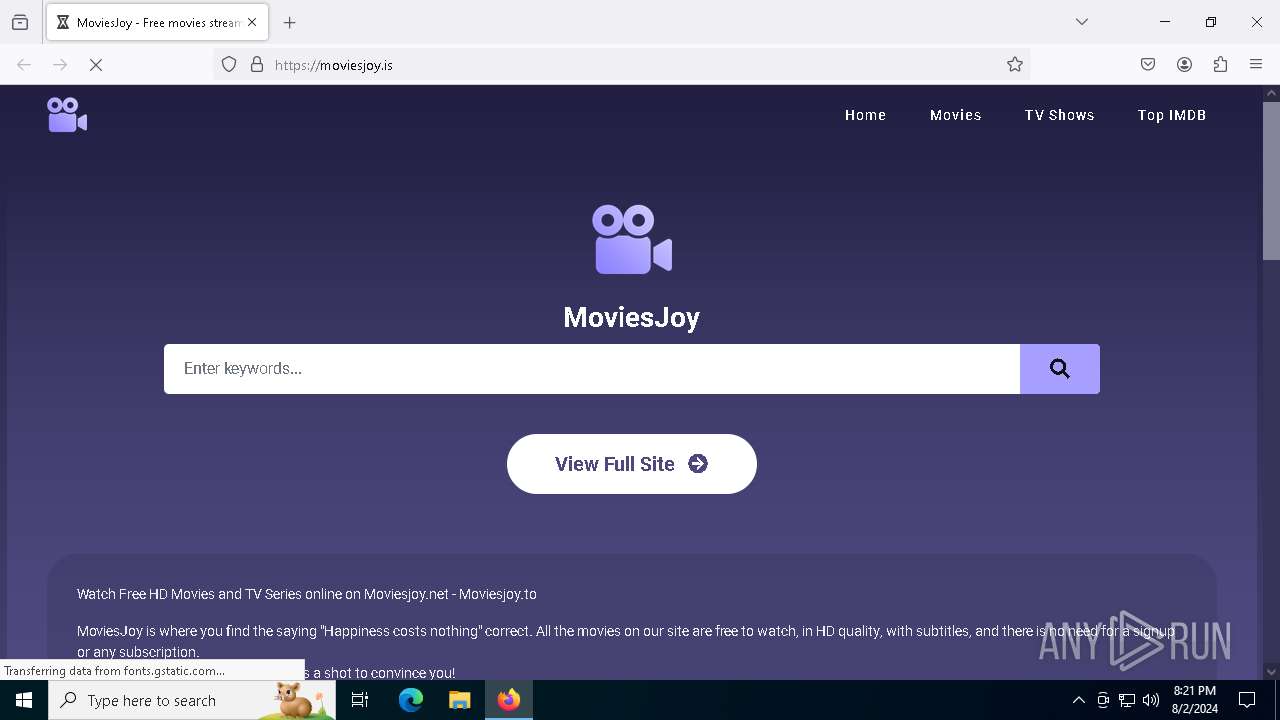Click the Windows taskbar search box

[x=192, y=700]
